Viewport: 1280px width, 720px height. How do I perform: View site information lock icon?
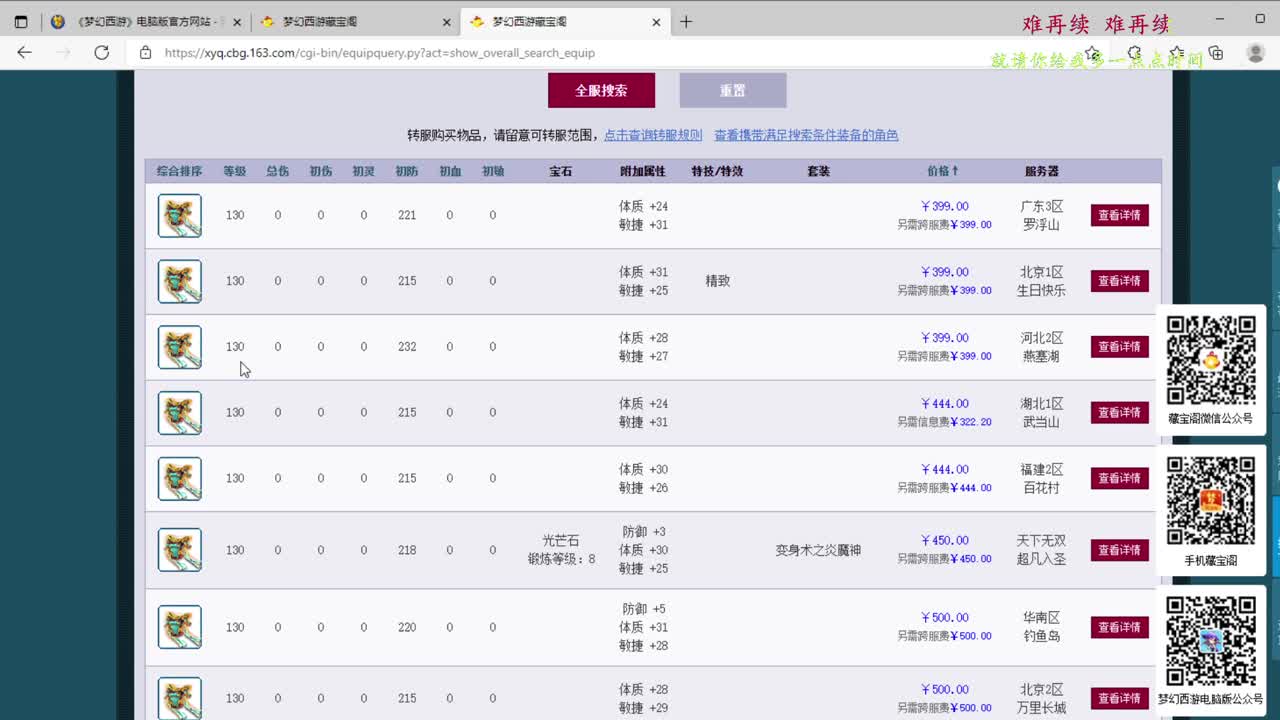click(x=145, y=53)
